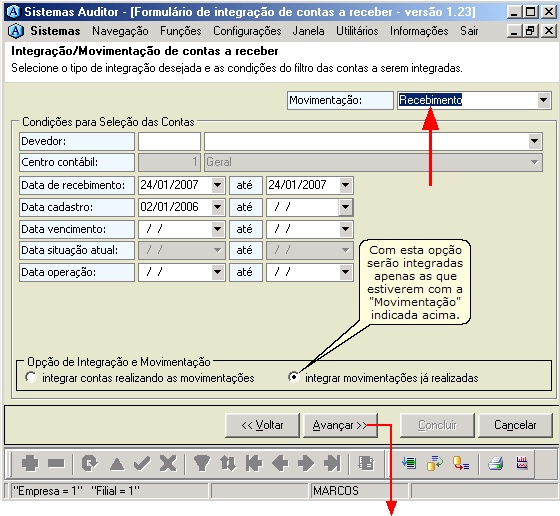Open the chart report icon in the toolbar
Screen dimensions: 560x516
[x=522, y=463]
